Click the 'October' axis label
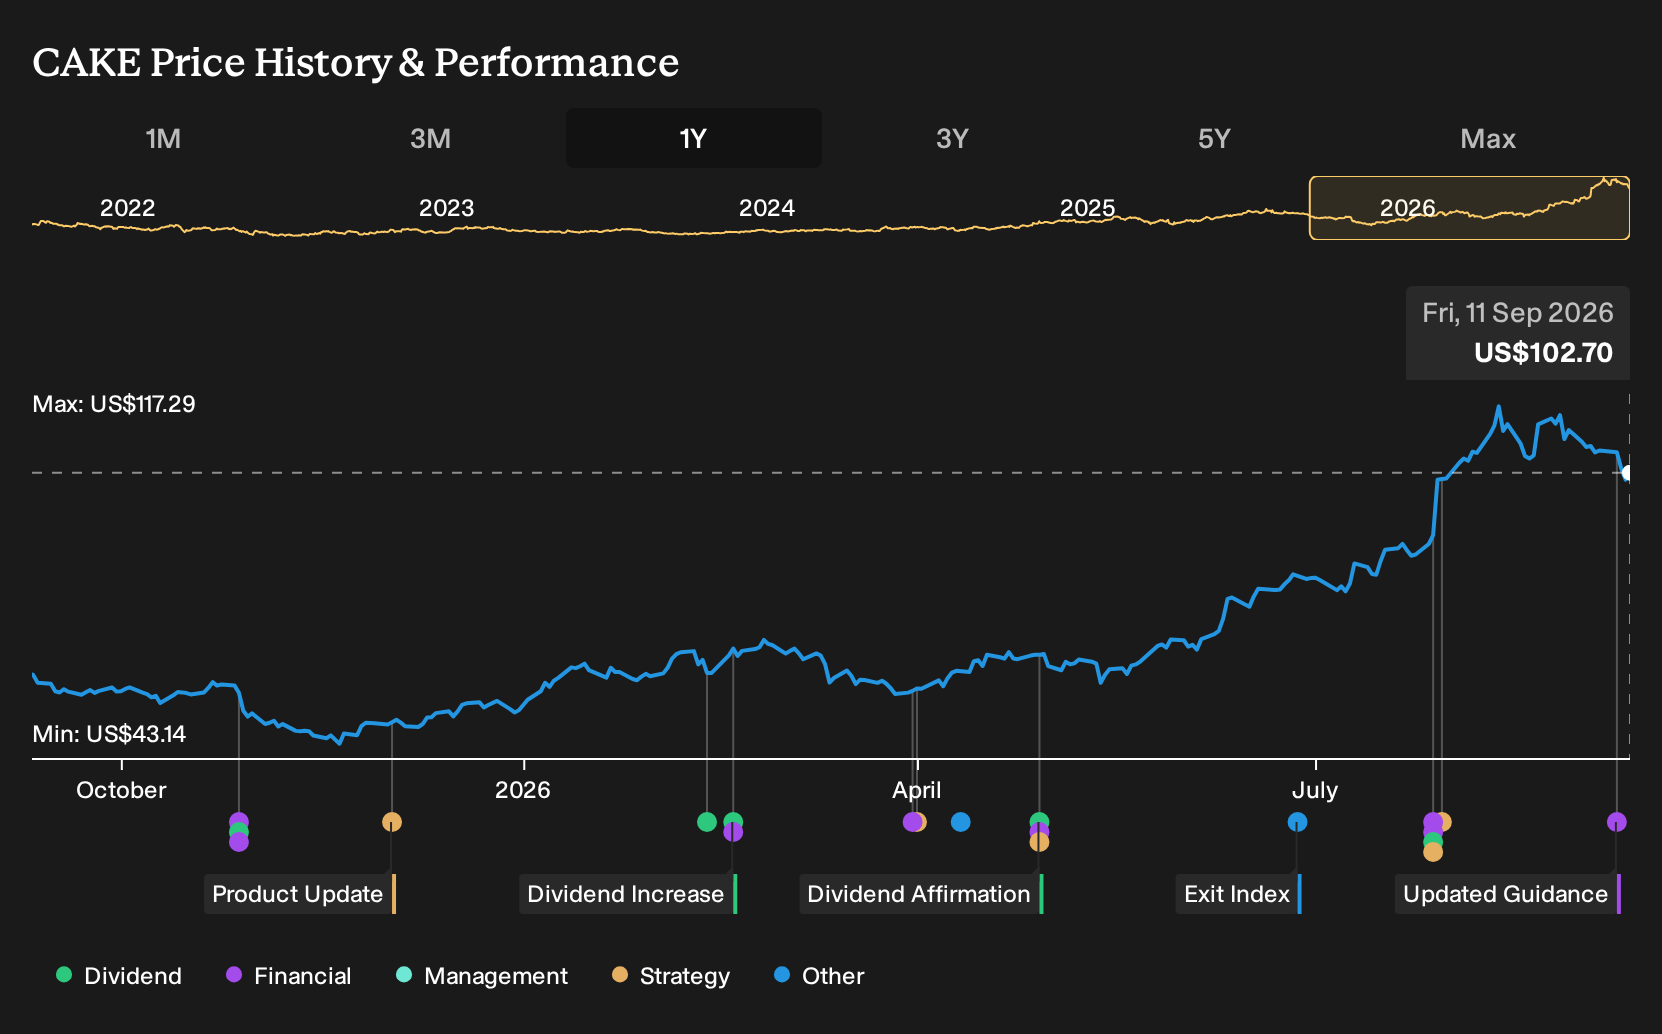1662x1034 pixels. pyautogui.click(x=121, y=790)
